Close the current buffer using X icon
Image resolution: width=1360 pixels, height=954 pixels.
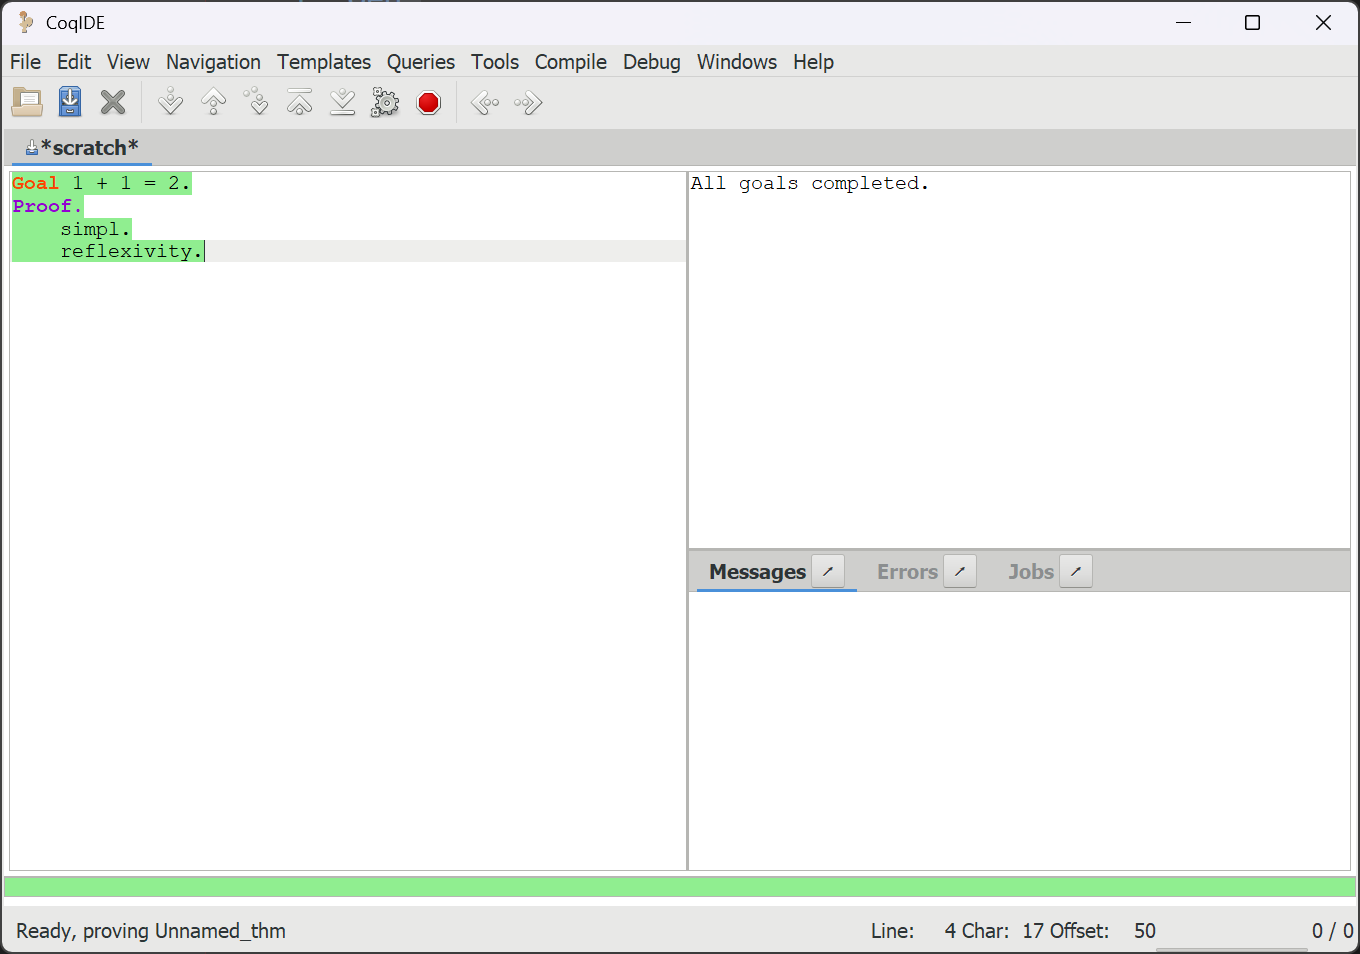(x=113, y=102)
